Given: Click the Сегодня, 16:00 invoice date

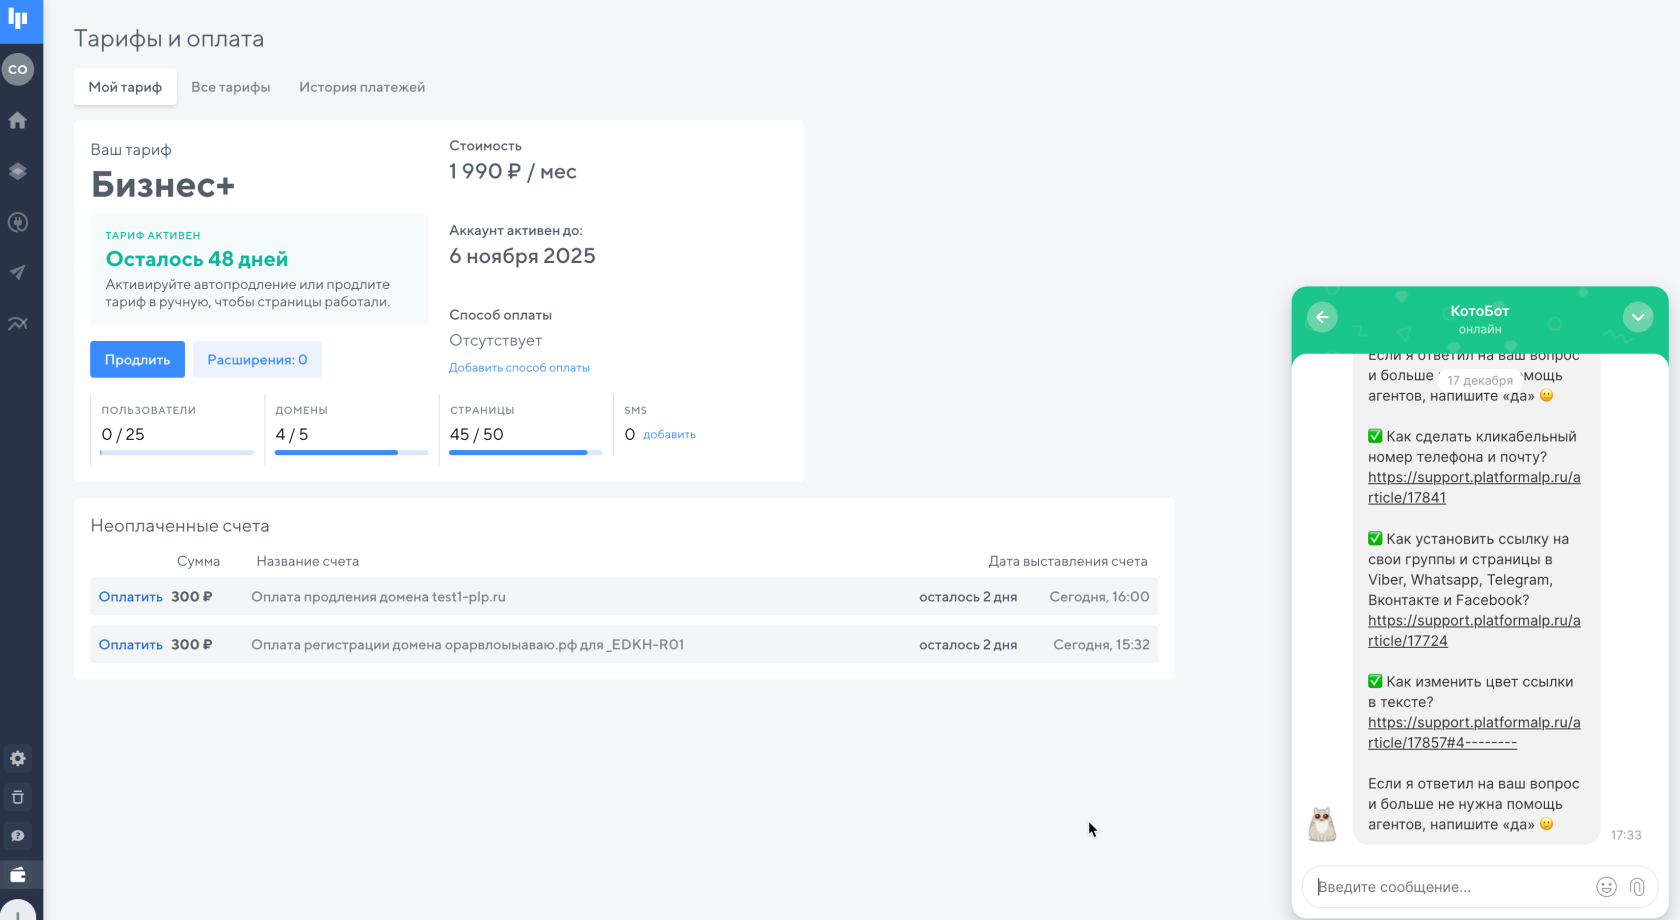Looking at the screenshot, I should [x=1099, y=597].
